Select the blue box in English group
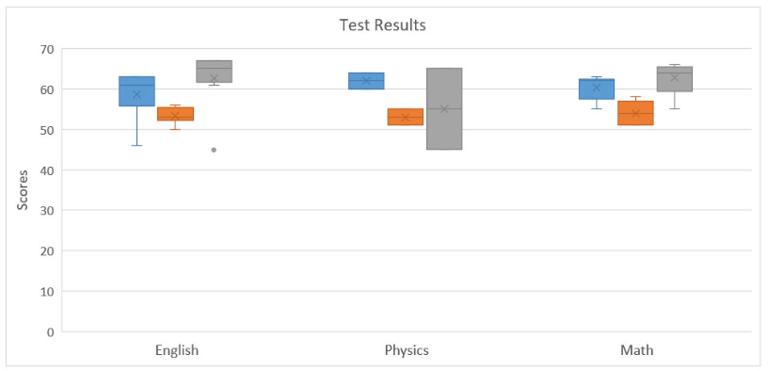 (137, 91)
